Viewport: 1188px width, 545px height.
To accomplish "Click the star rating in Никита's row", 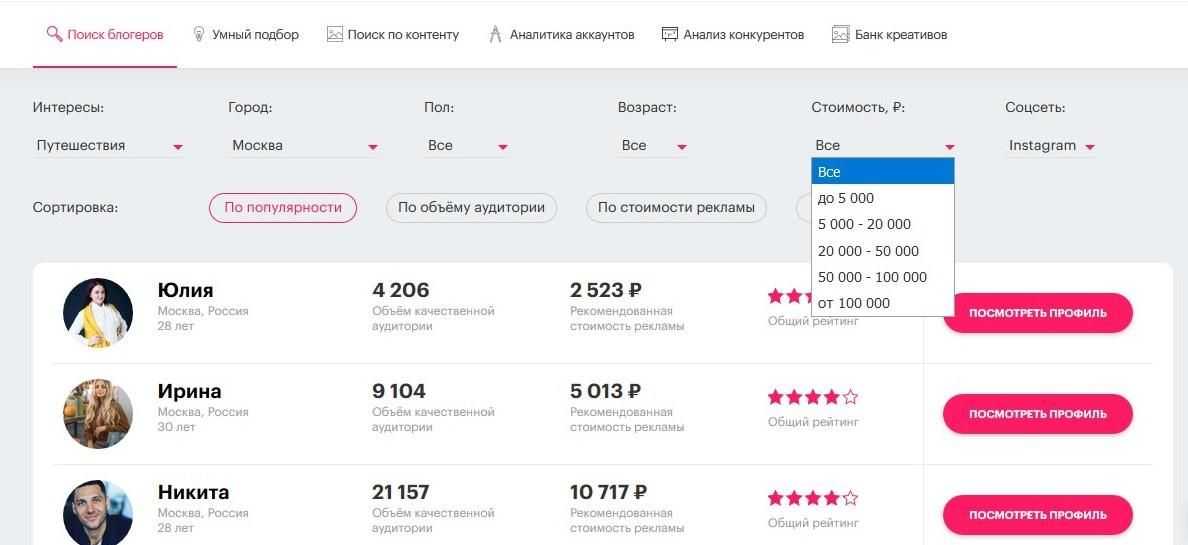I will point(812,498).
